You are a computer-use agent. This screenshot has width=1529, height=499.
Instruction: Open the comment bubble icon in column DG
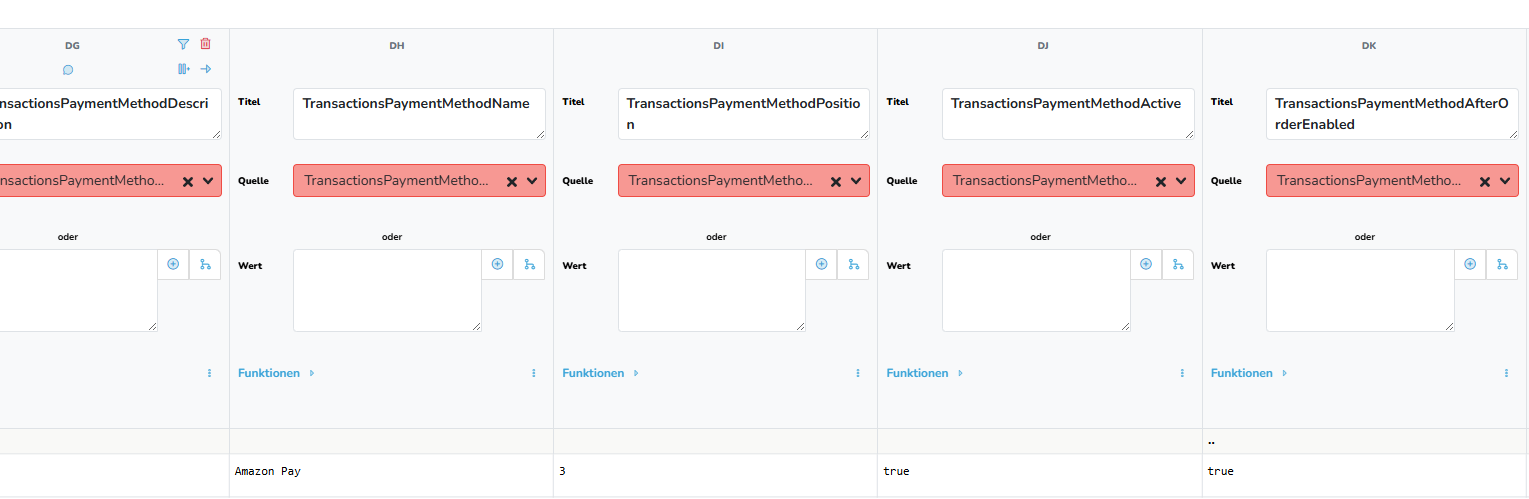(x=68, y=70)
